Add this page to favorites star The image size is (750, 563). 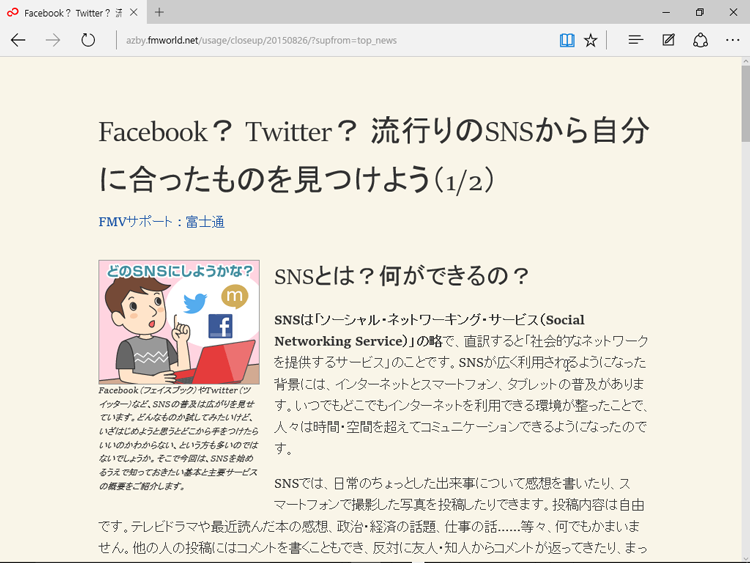591,40
